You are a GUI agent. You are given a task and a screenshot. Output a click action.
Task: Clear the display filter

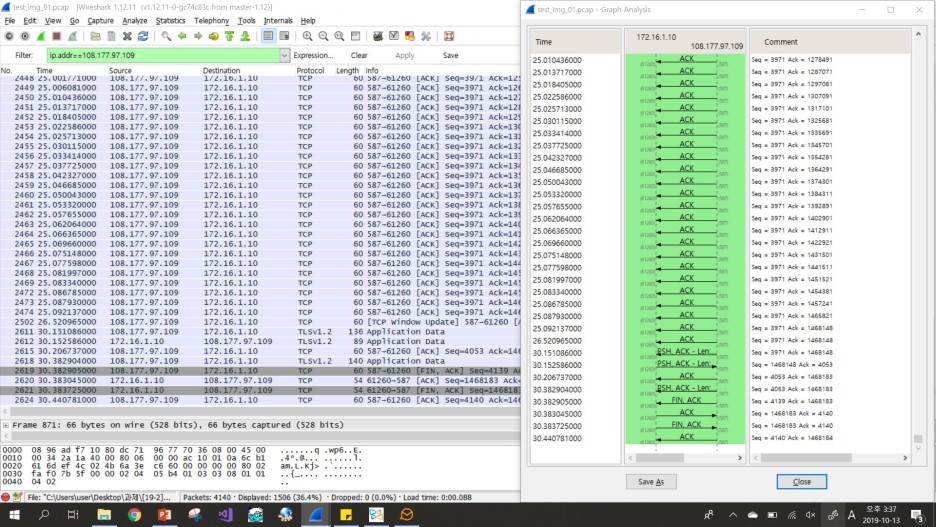click(x=359, y=56)
